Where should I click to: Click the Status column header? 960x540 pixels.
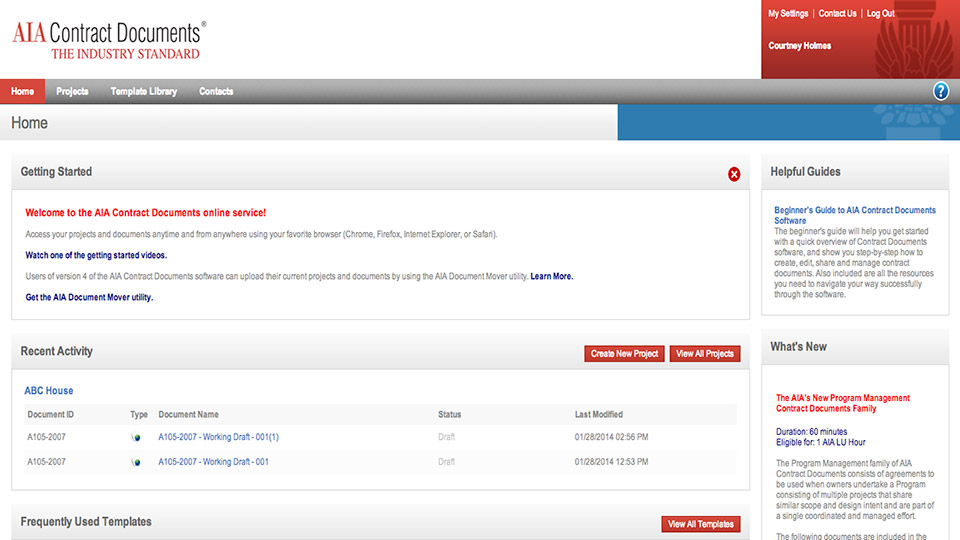coord(449,414)
